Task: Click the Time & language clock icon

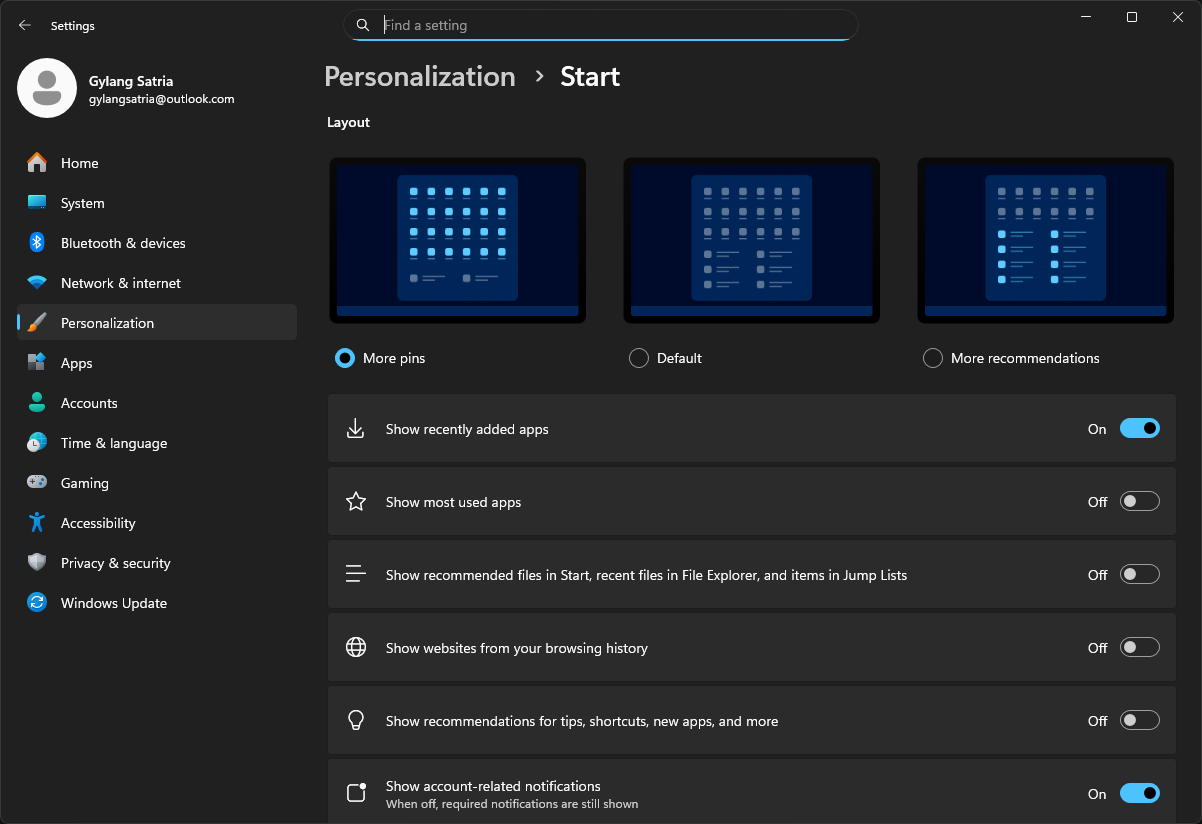Action: point(37,443)
